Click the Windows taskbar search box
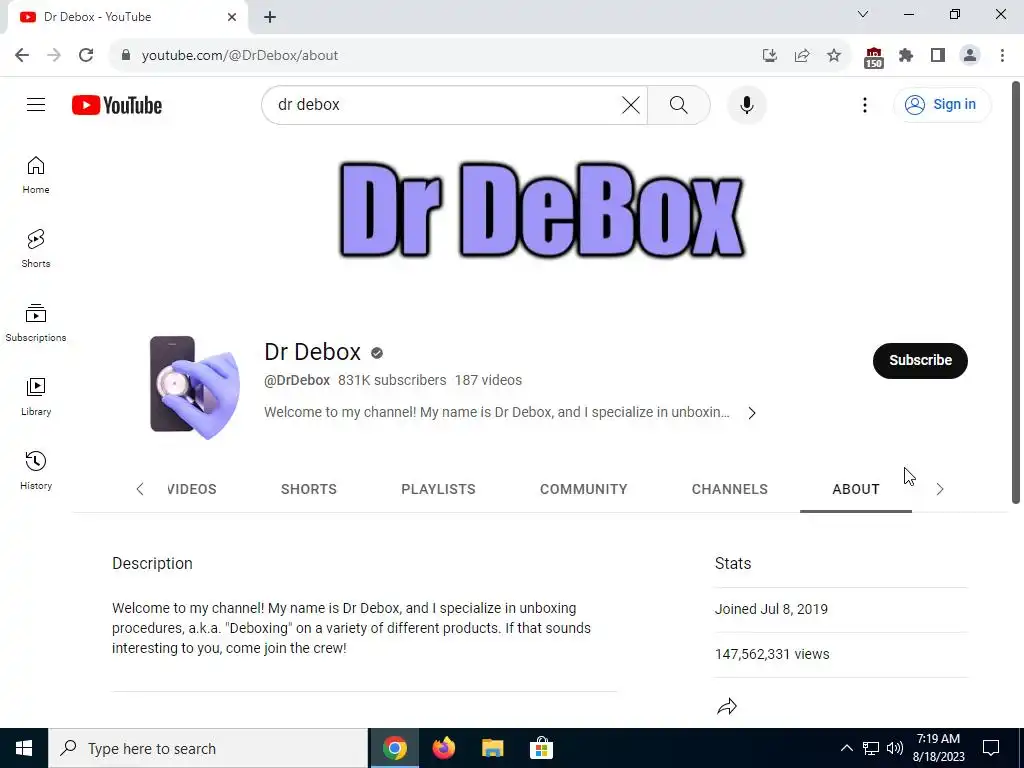Screen dimensions: 1024x768 [208, 748]
